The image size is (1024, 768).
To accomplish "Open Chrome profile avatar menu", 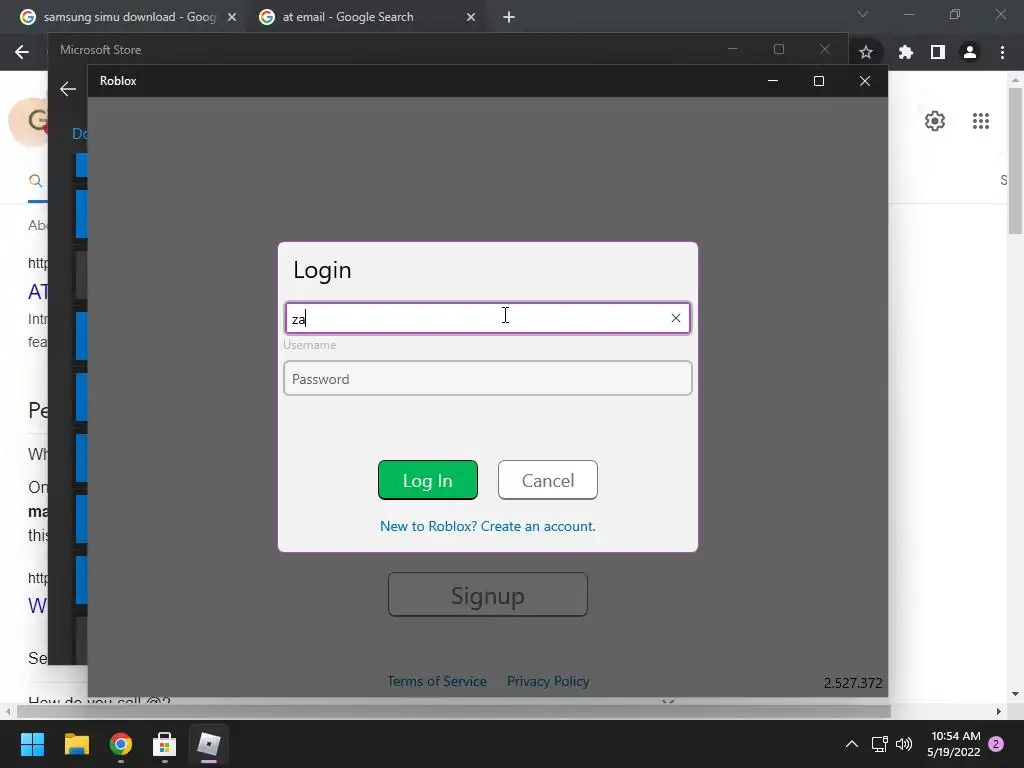I will (x=970, y=52).
